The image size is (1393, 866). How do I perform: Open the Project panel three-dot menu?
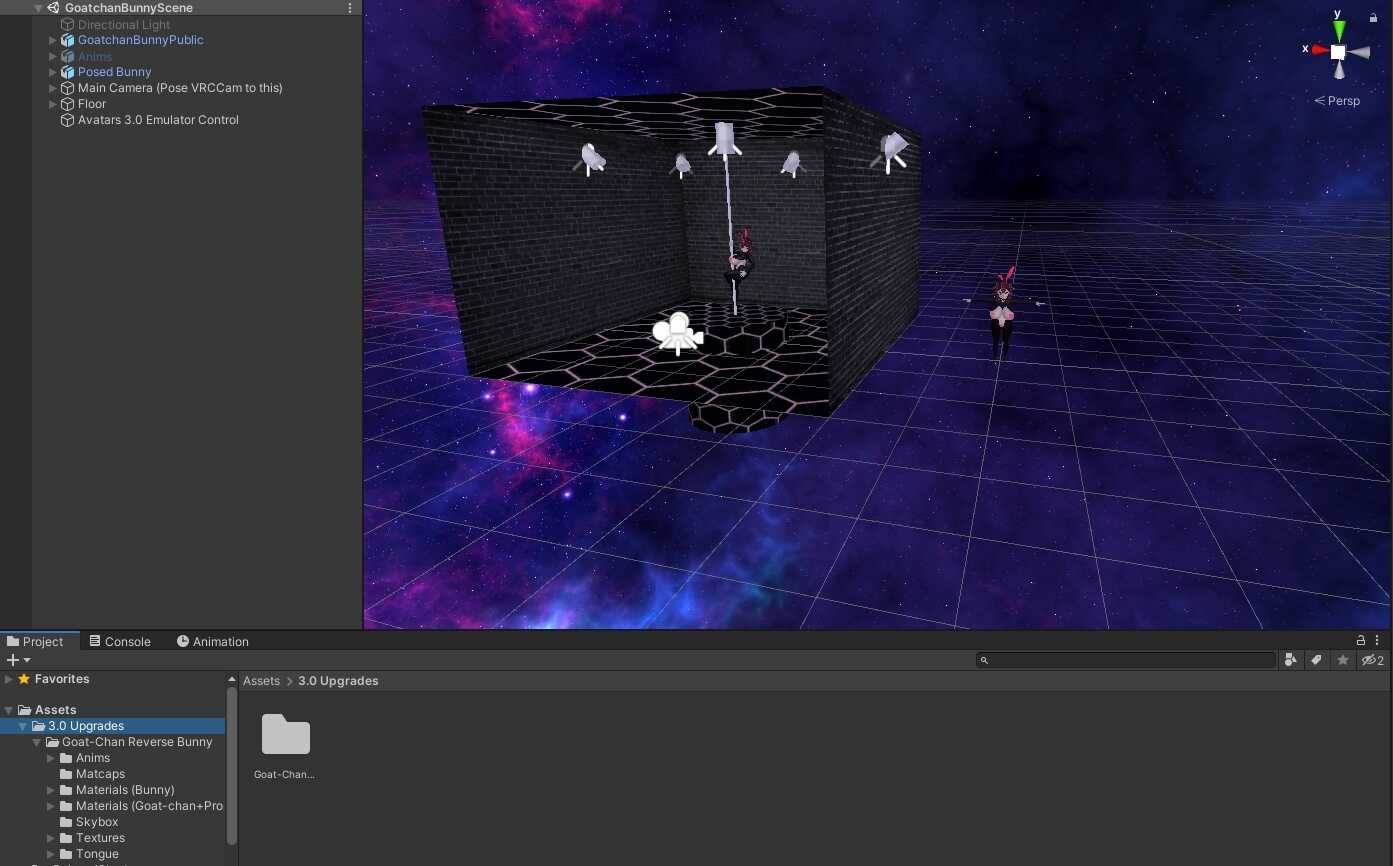[x=1377, y=641]
